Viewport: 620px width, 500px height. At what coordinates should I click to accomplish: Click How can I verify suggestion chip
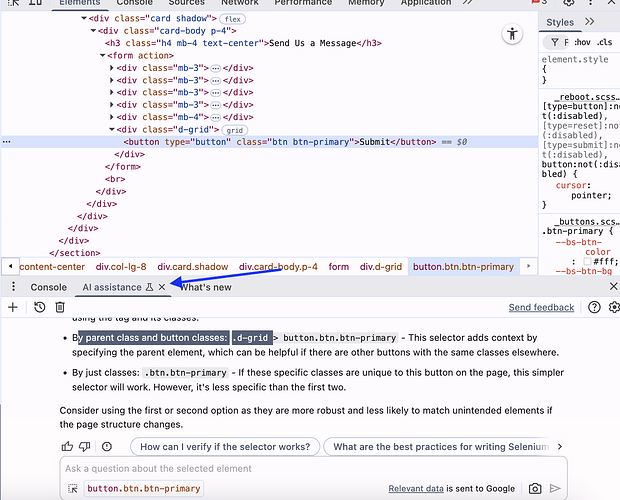coord(225,447)
